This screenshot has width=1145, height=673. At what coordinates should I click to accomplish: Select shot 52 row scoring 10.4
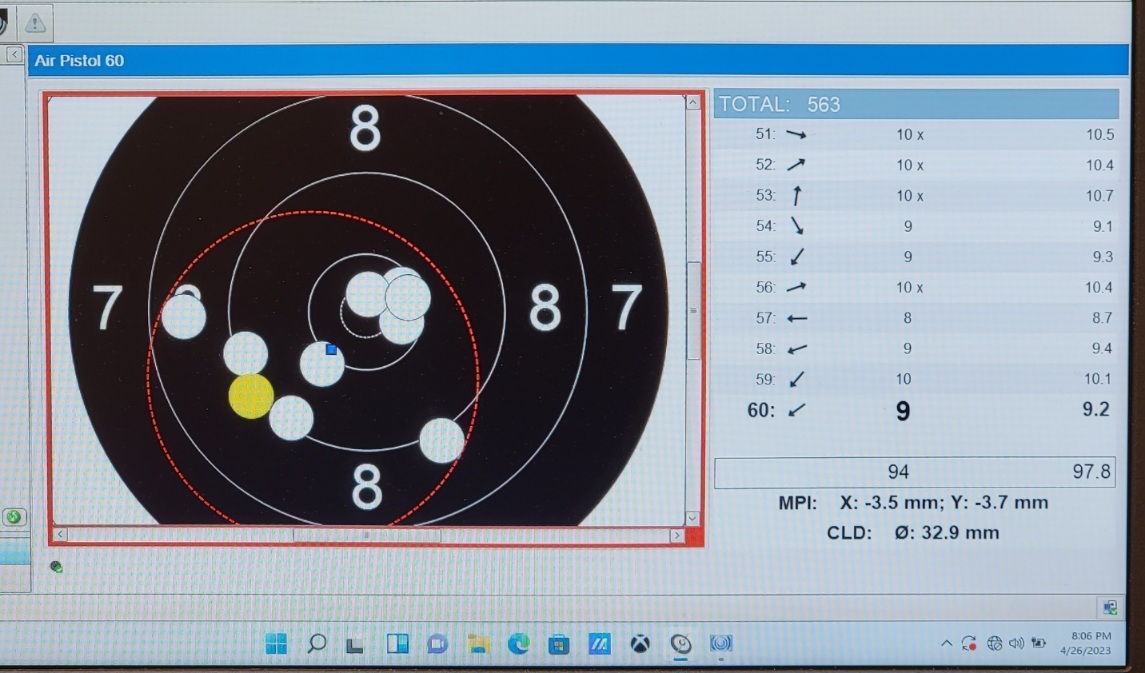pyautogui.click(x=916, y=165)
